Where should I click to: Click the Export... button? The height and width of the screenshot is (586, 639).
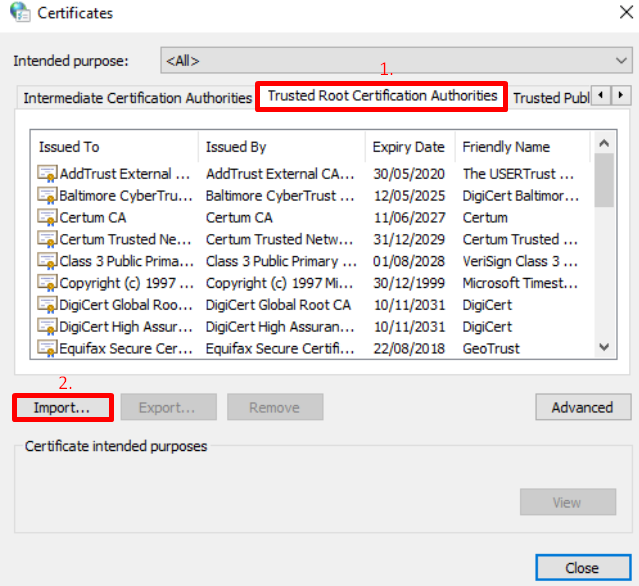click(169, 407)
